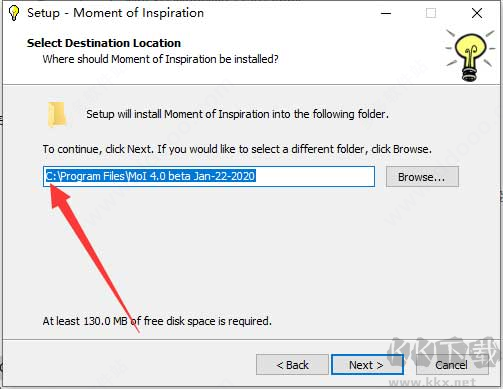Click the greyed-out maximize button

(431, 13)
